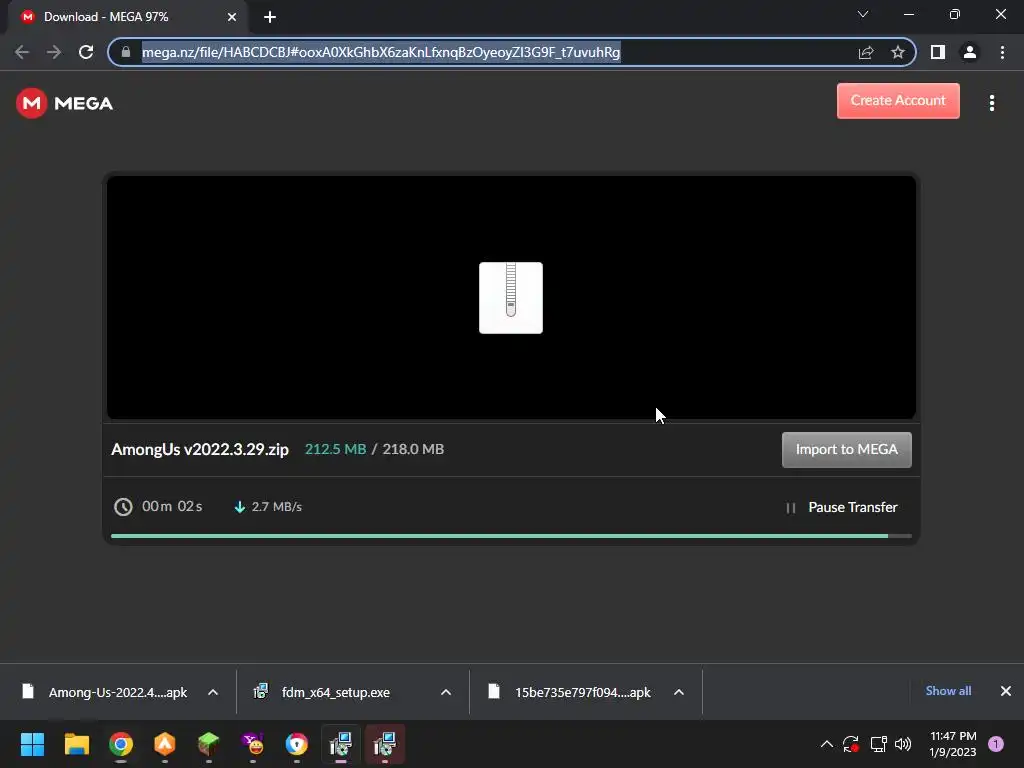This screenshot has height=768, width=1024.
Task: Open Google Chrome from taskbar
Action: tap(121, 744)
